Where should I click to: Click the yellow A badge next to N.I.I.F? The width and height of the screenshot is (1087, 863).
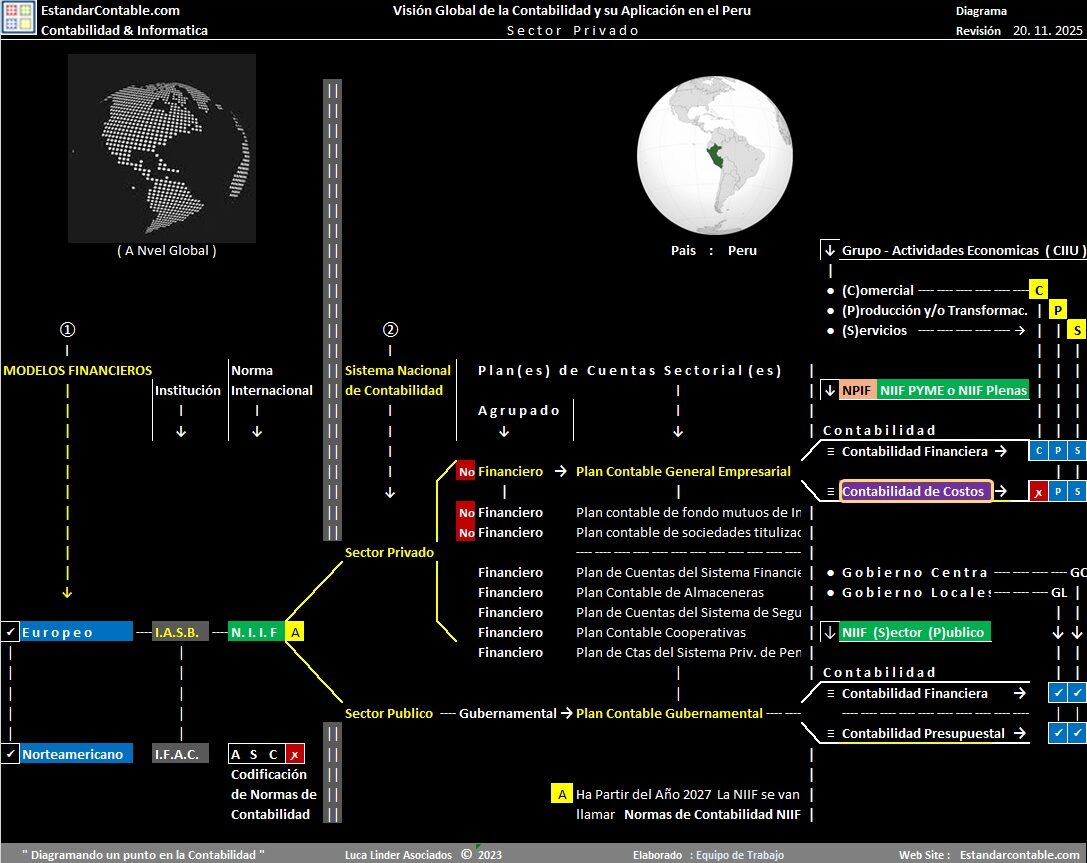pyautogui.click(x=295, y=632)
